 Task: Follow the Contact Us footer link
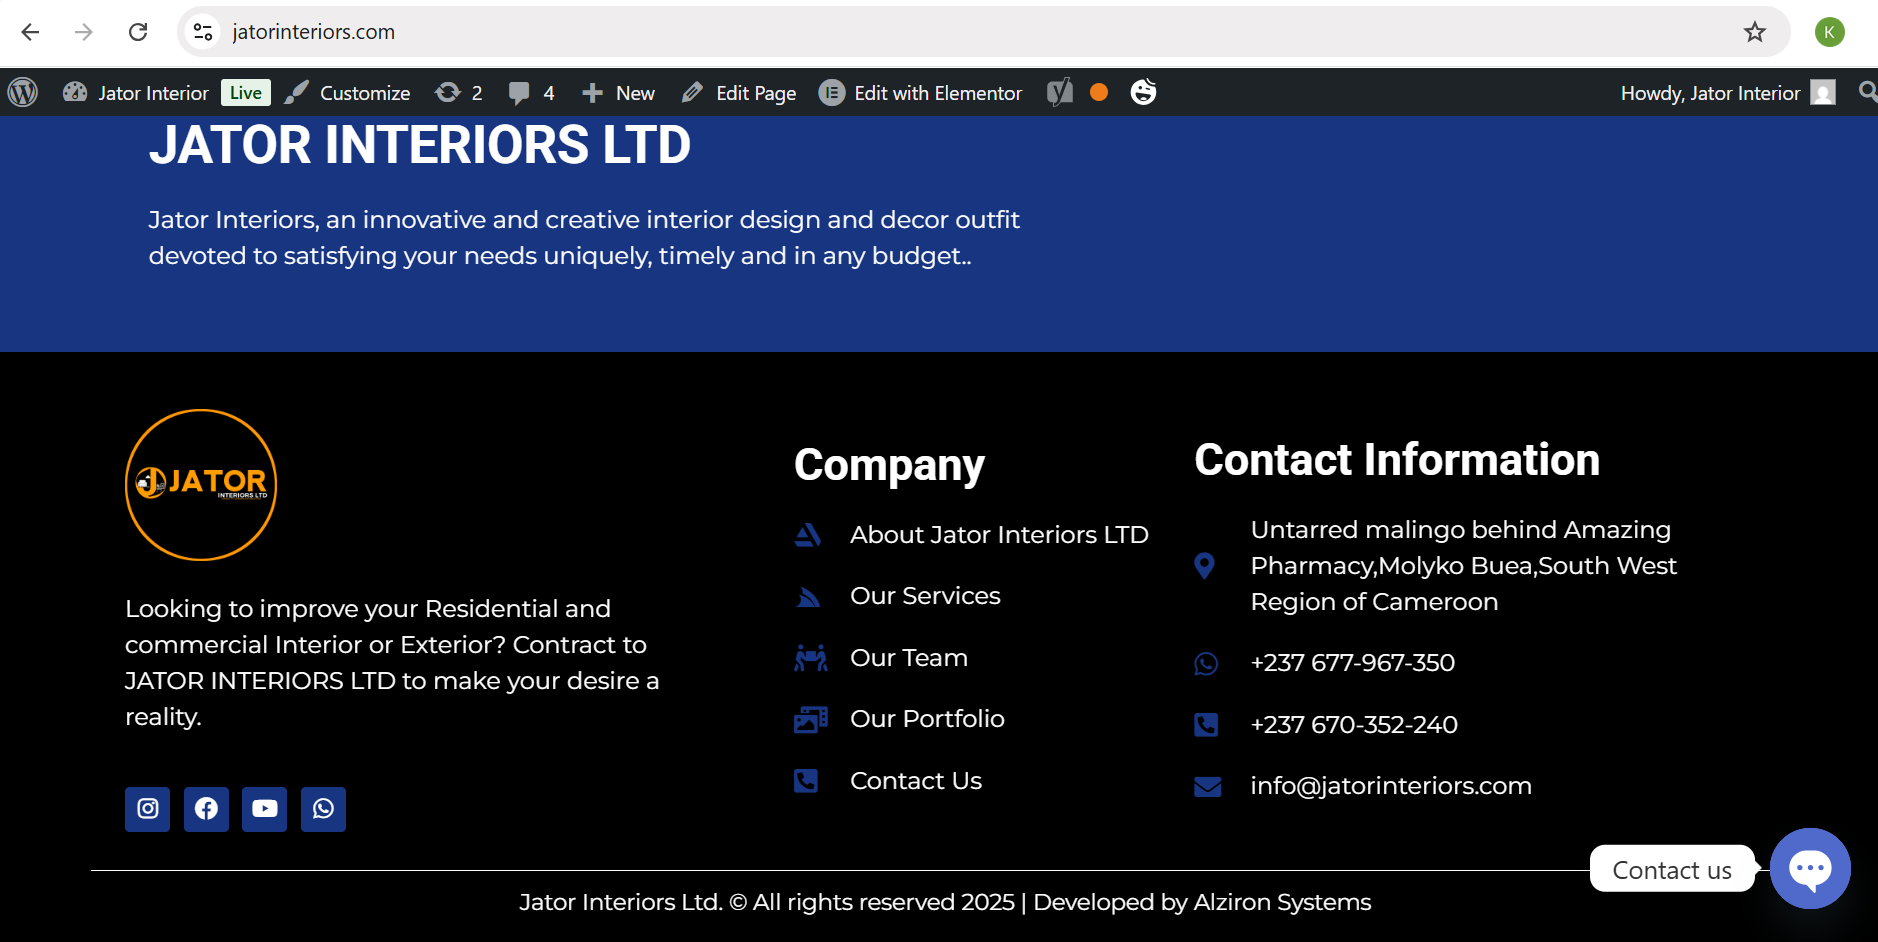916,781
